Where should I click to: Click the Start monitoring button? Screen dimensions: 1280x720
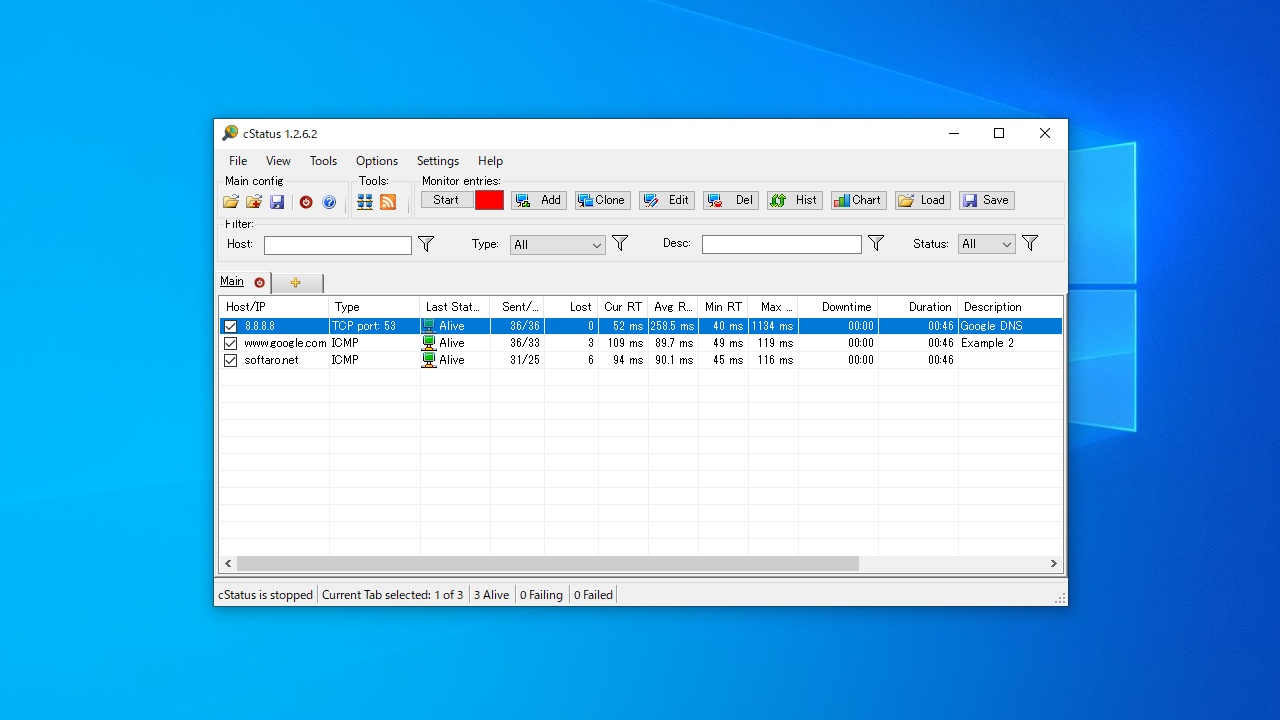(x=446, y=200)
